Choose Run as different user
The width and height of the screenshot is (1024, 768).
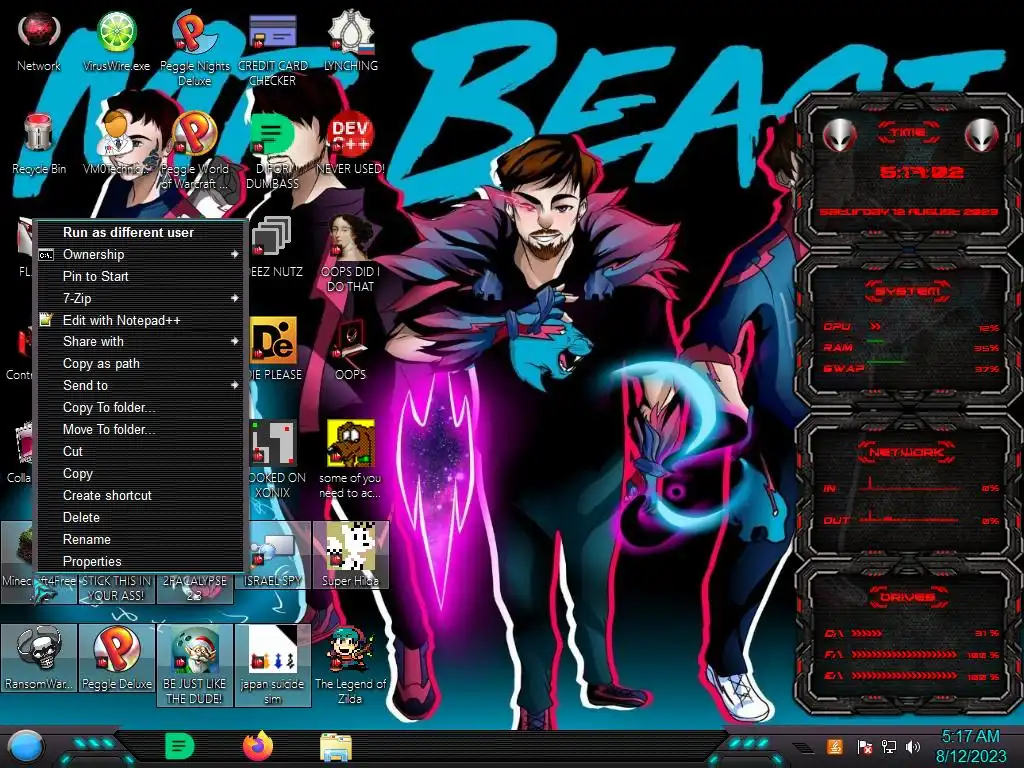point(140,232)
